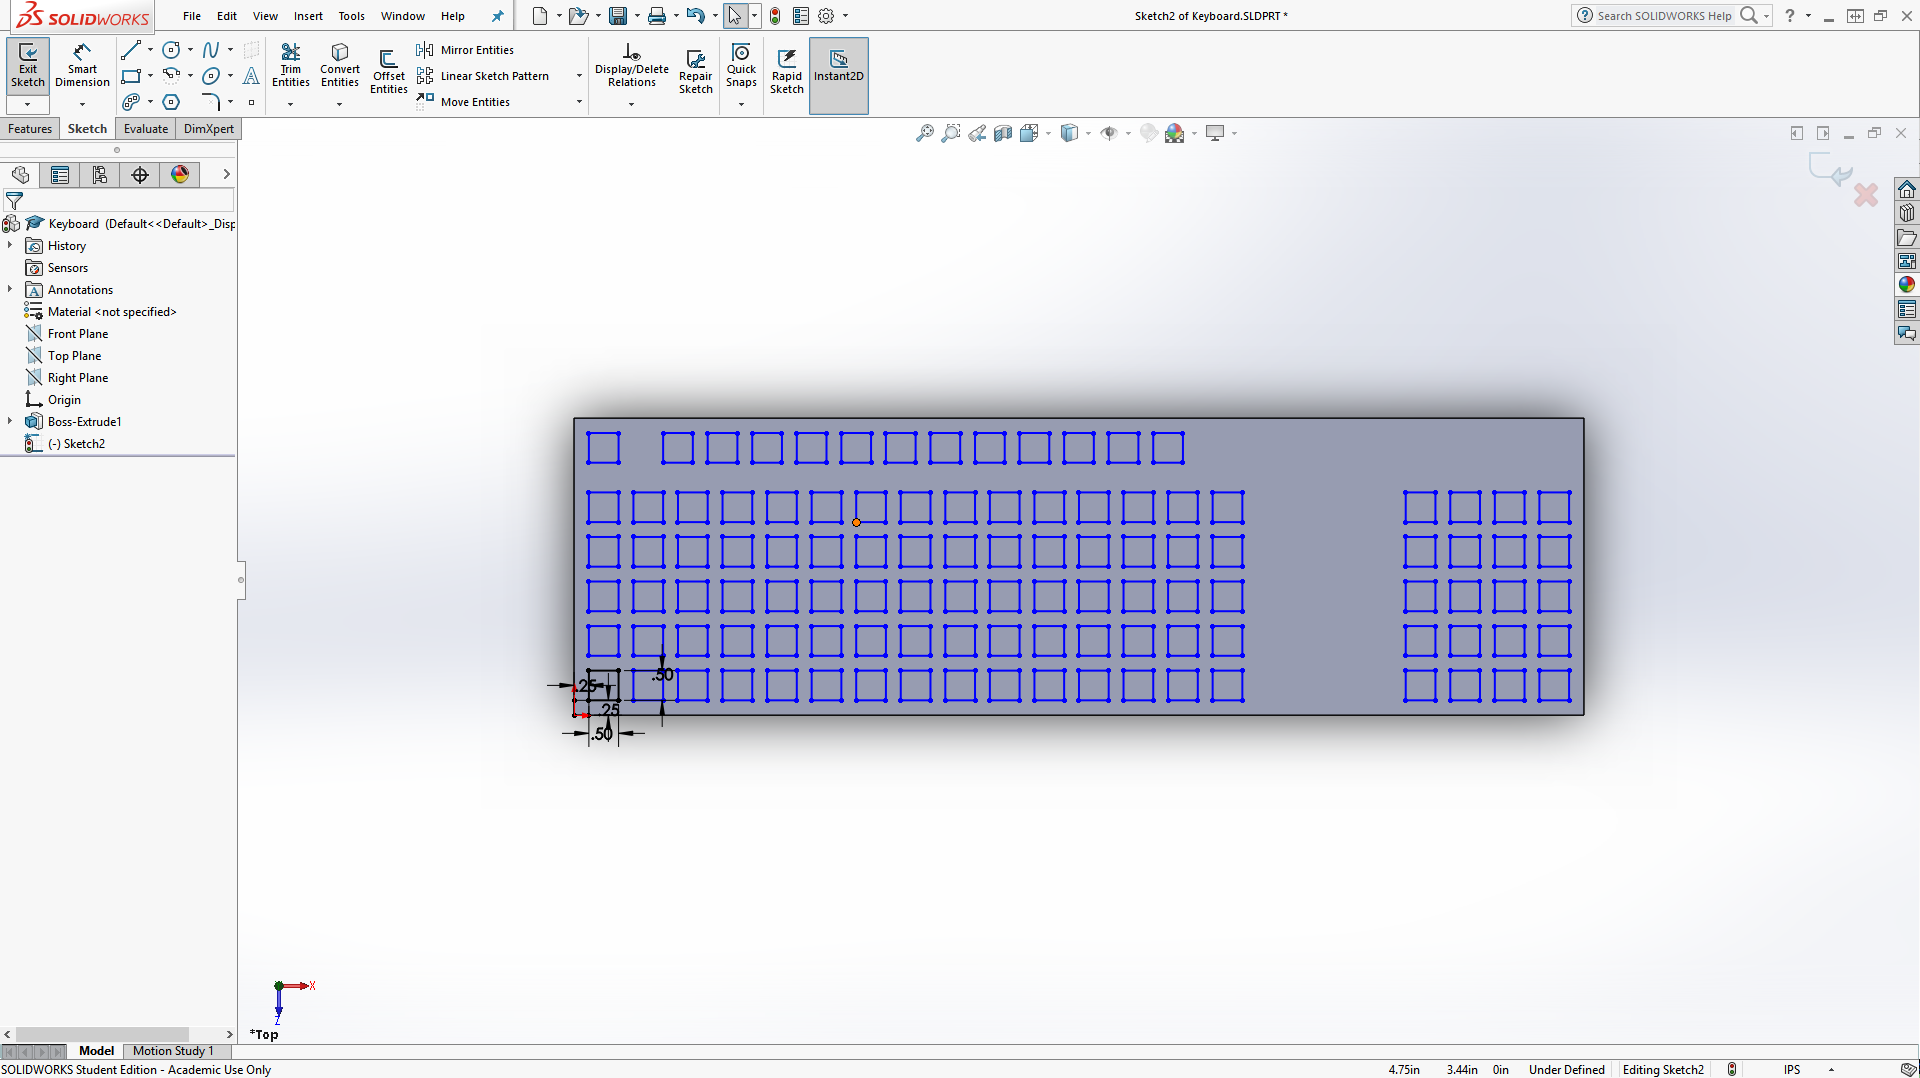Select the sketch Point tool
This screenshot has width=1920, height=1078.
point(251,102)
